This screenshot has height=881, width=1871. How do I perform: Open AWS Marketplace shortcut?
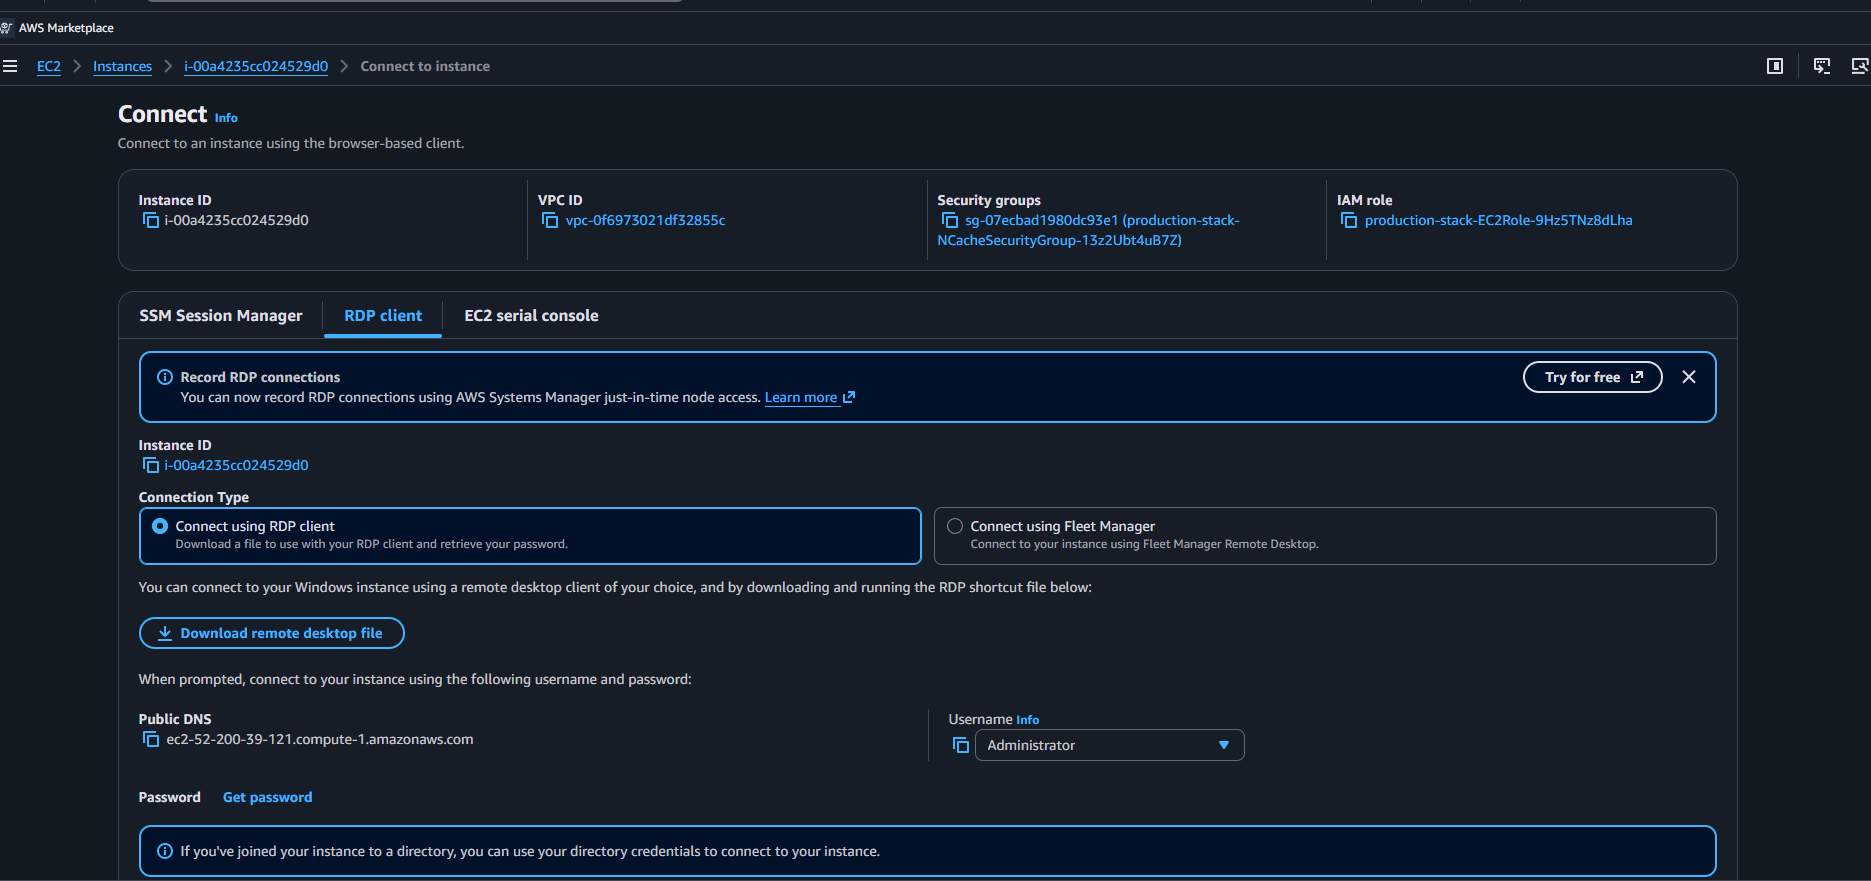pyautogui.click(x=58, y=28)
